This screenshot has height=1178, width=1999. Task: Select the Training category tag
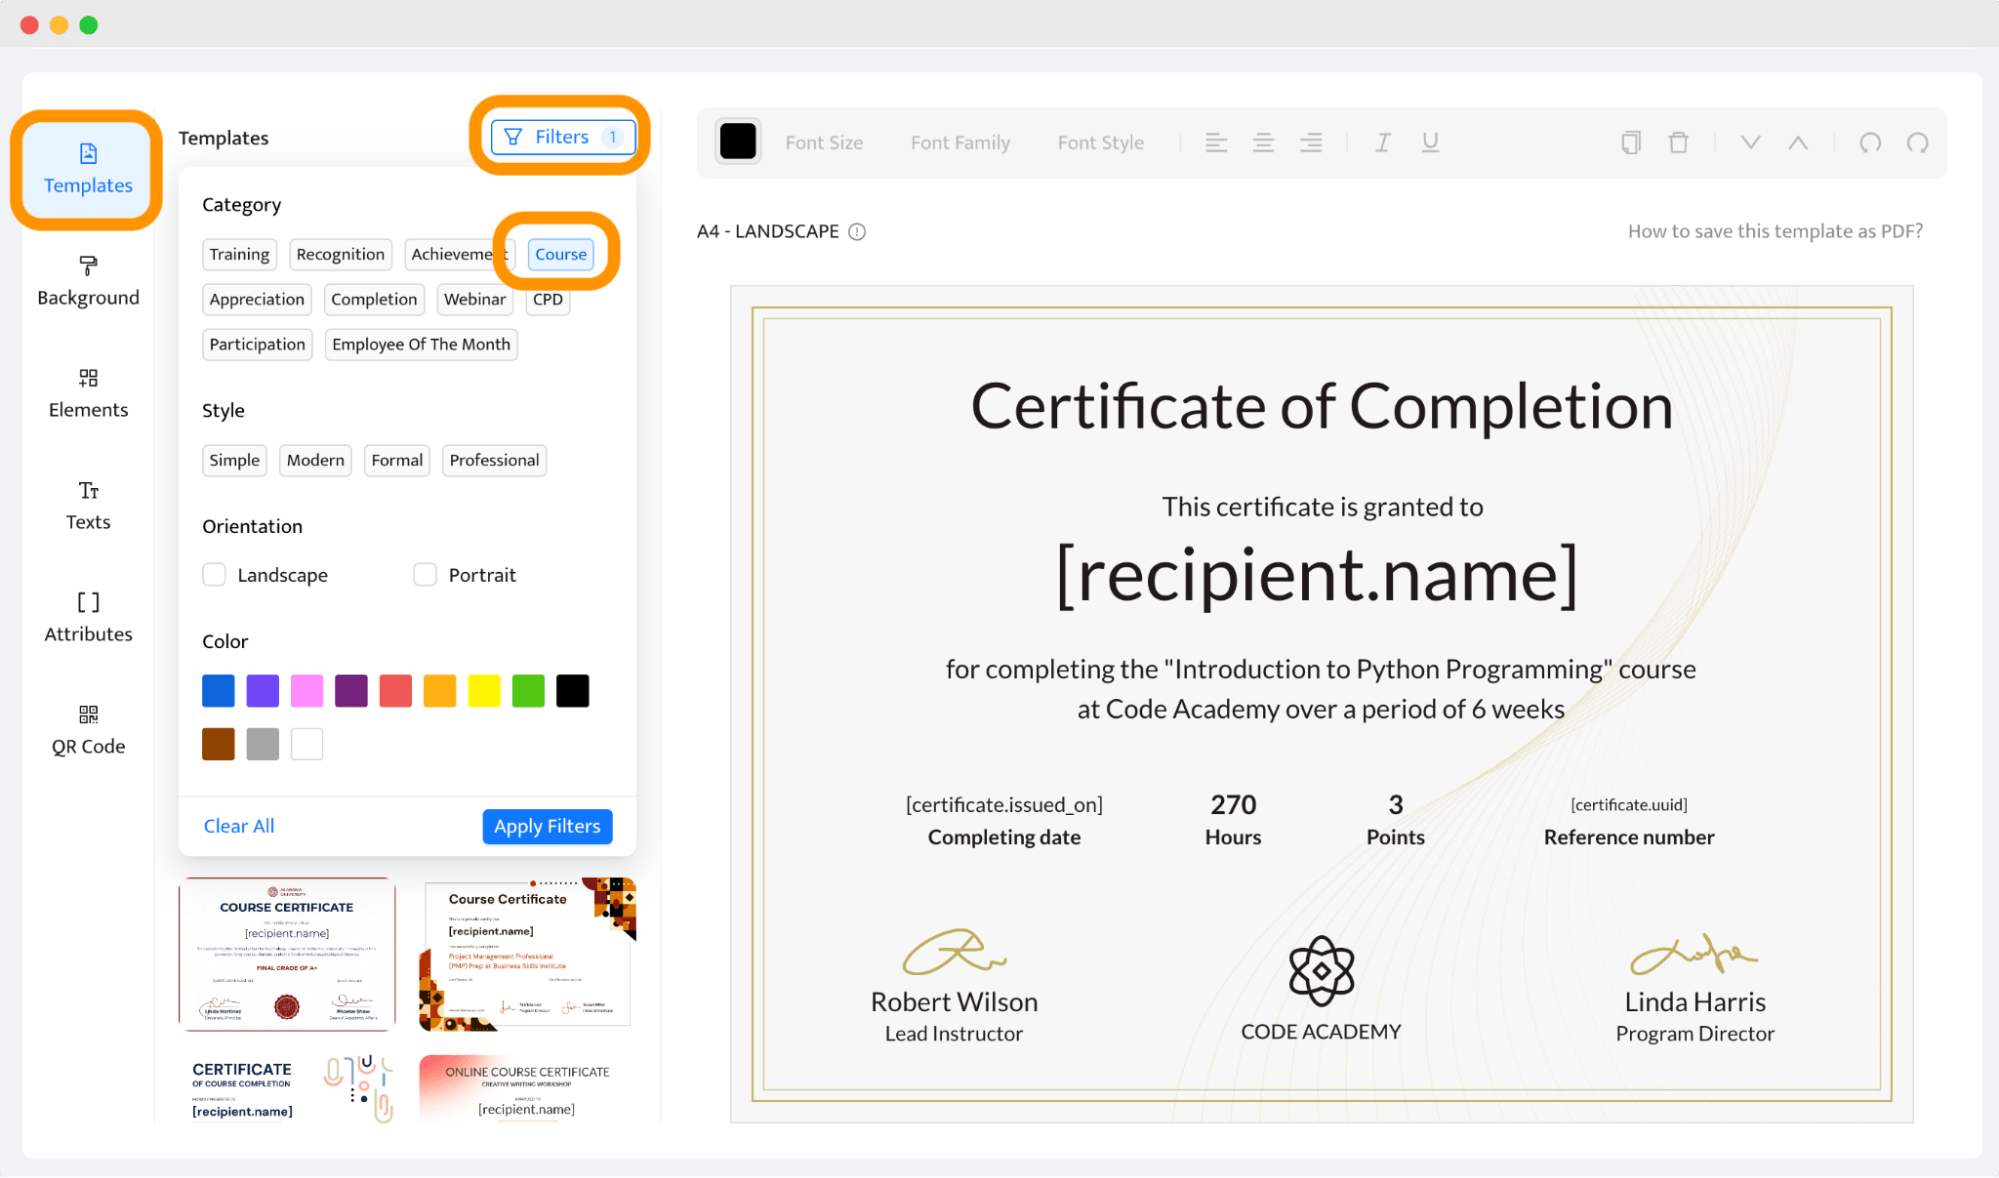[x=239, y=254]
